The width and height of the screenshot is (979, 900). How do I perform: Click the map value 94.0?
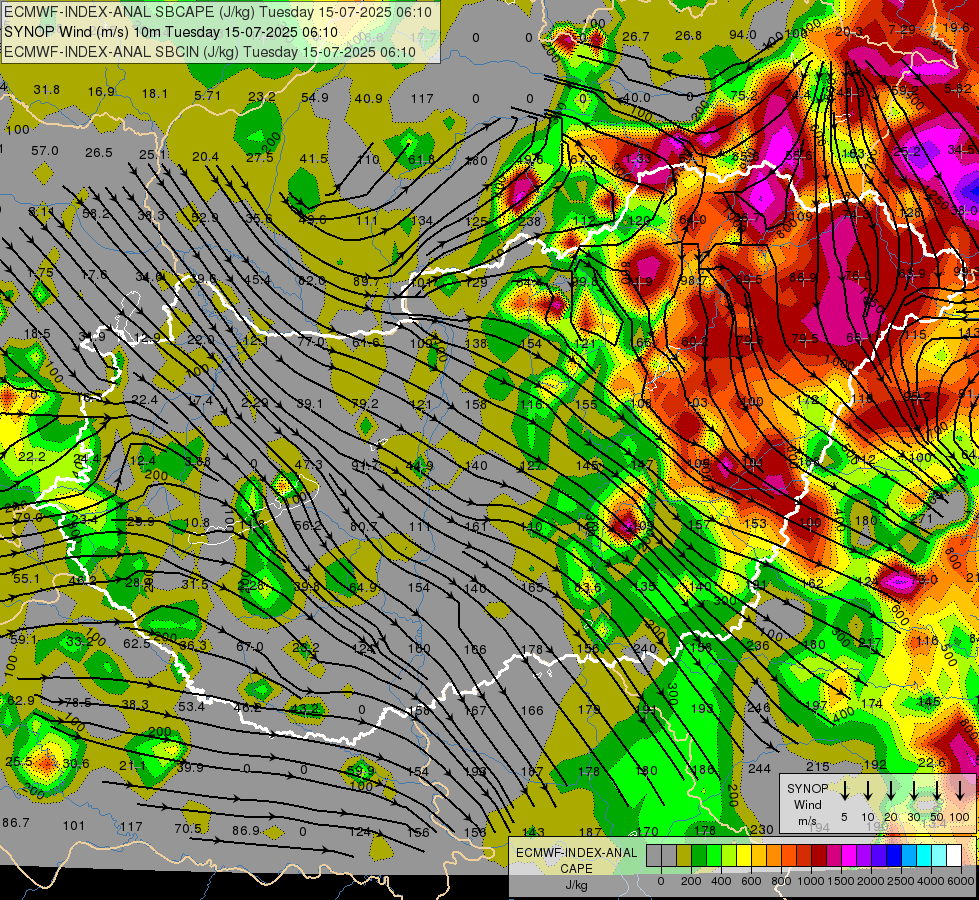[742, 35]
